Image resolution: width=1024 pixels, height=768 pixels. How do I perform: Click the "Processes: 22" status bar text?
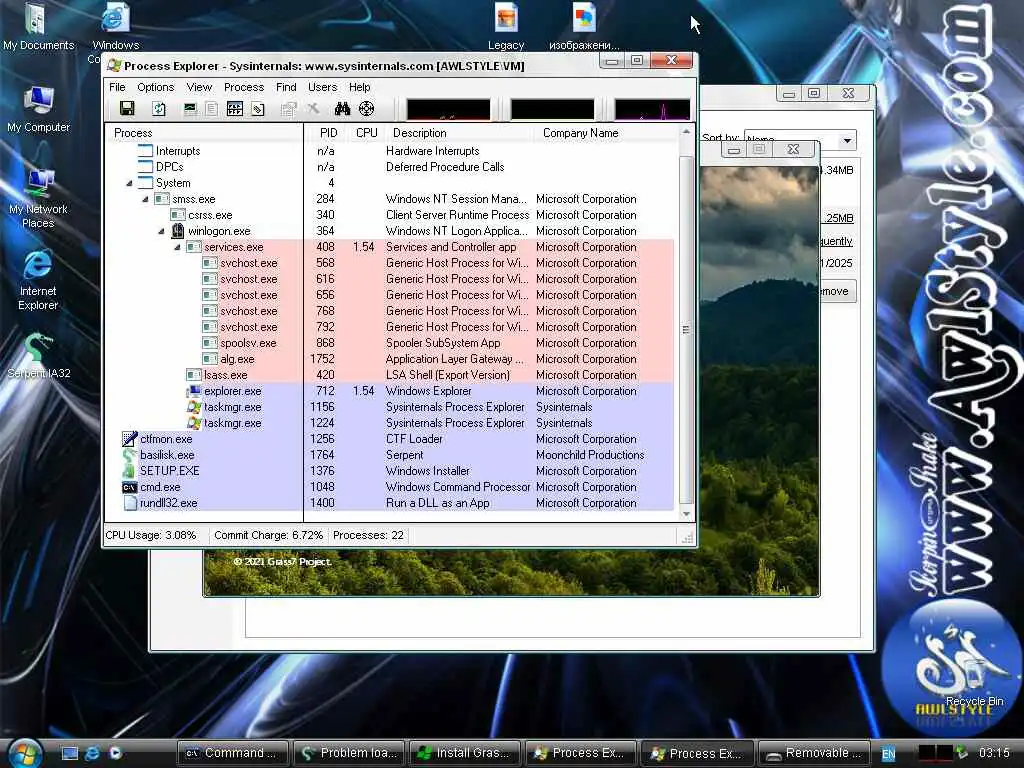point(368,535)
